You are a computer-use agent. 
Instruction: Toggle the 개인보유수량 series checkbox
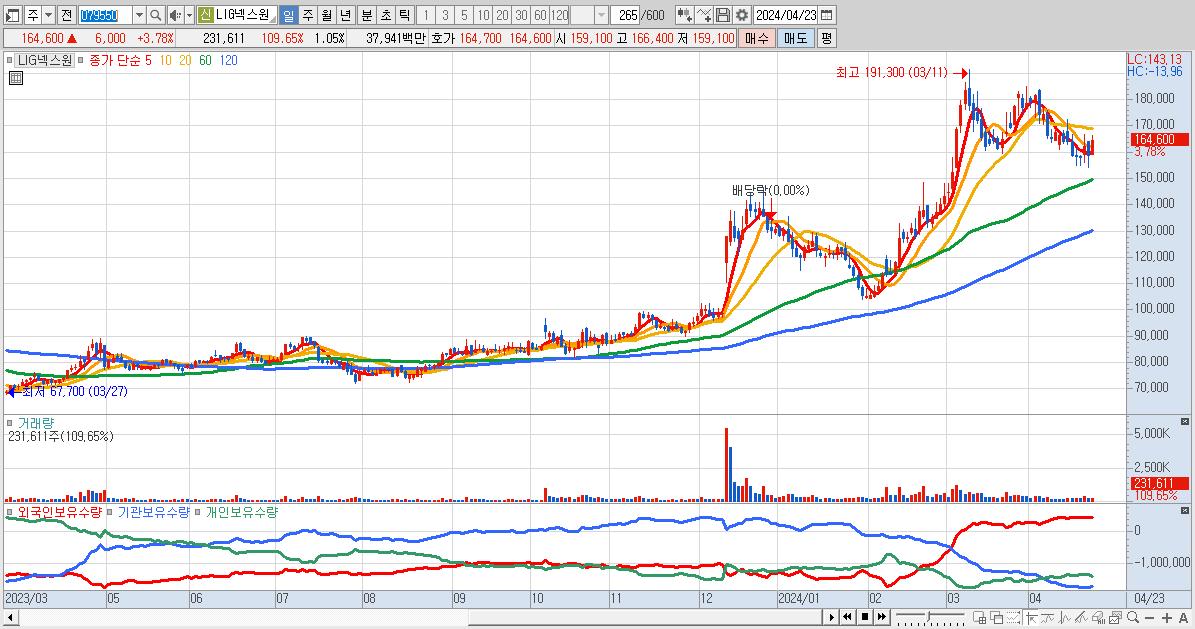click(x=198, y=512)
